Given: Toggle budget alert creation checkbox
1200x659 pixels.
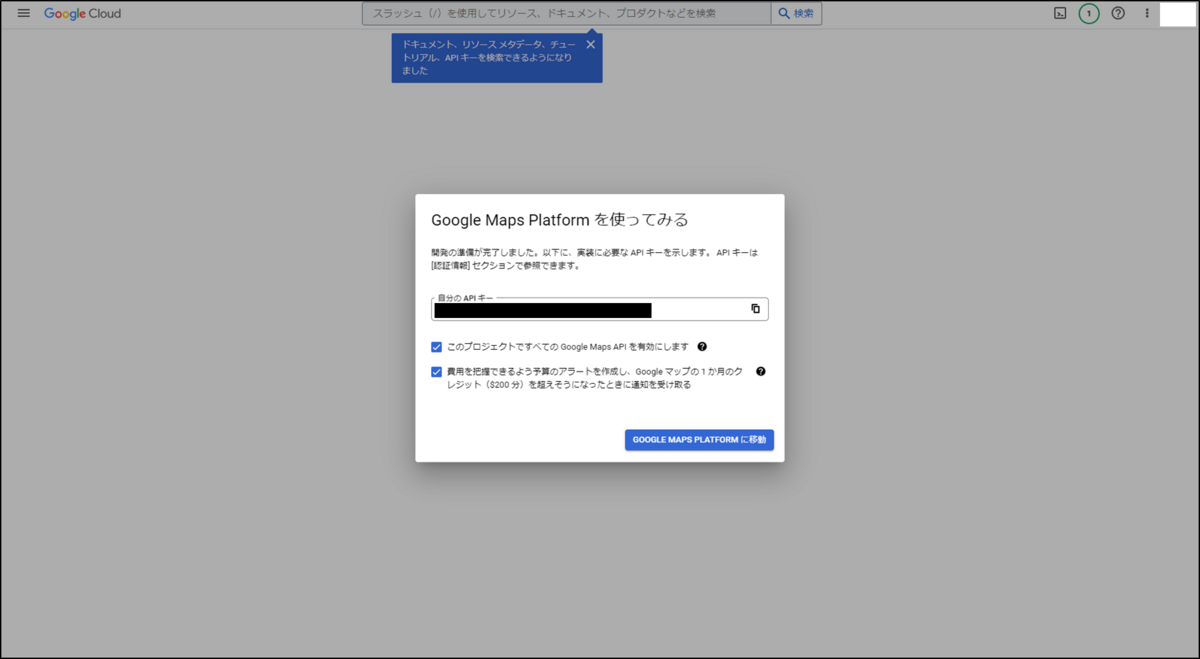Looking at the screenshot, I should pos(436,372).
